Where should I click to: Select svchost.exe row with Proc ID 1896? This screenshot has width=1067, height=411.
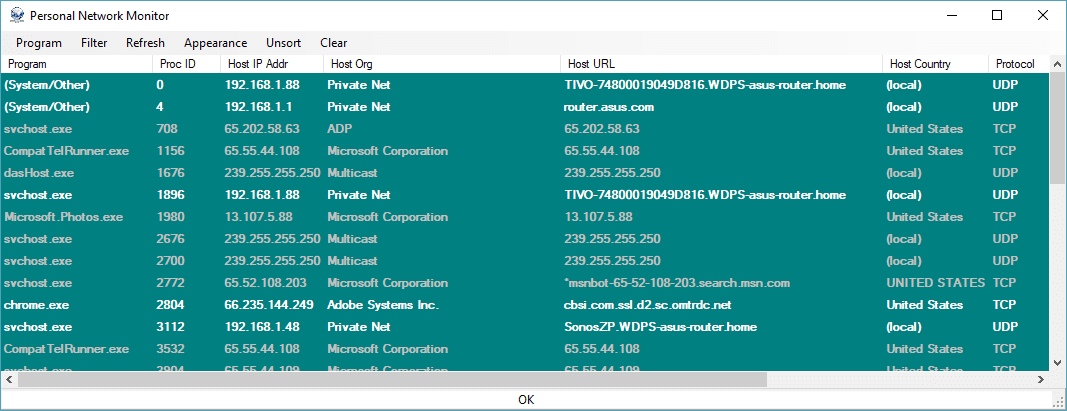525,195
